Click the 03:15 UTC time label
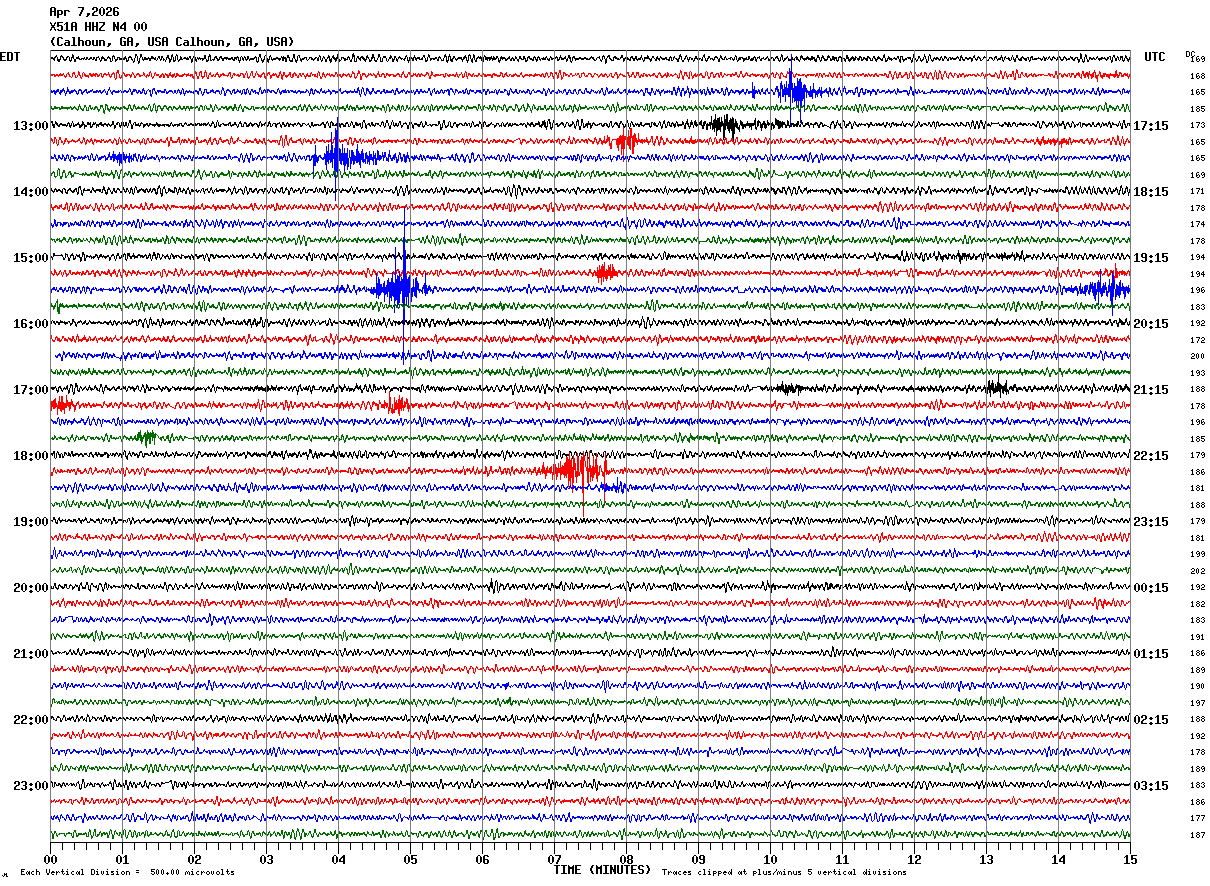 [1151, 786]
